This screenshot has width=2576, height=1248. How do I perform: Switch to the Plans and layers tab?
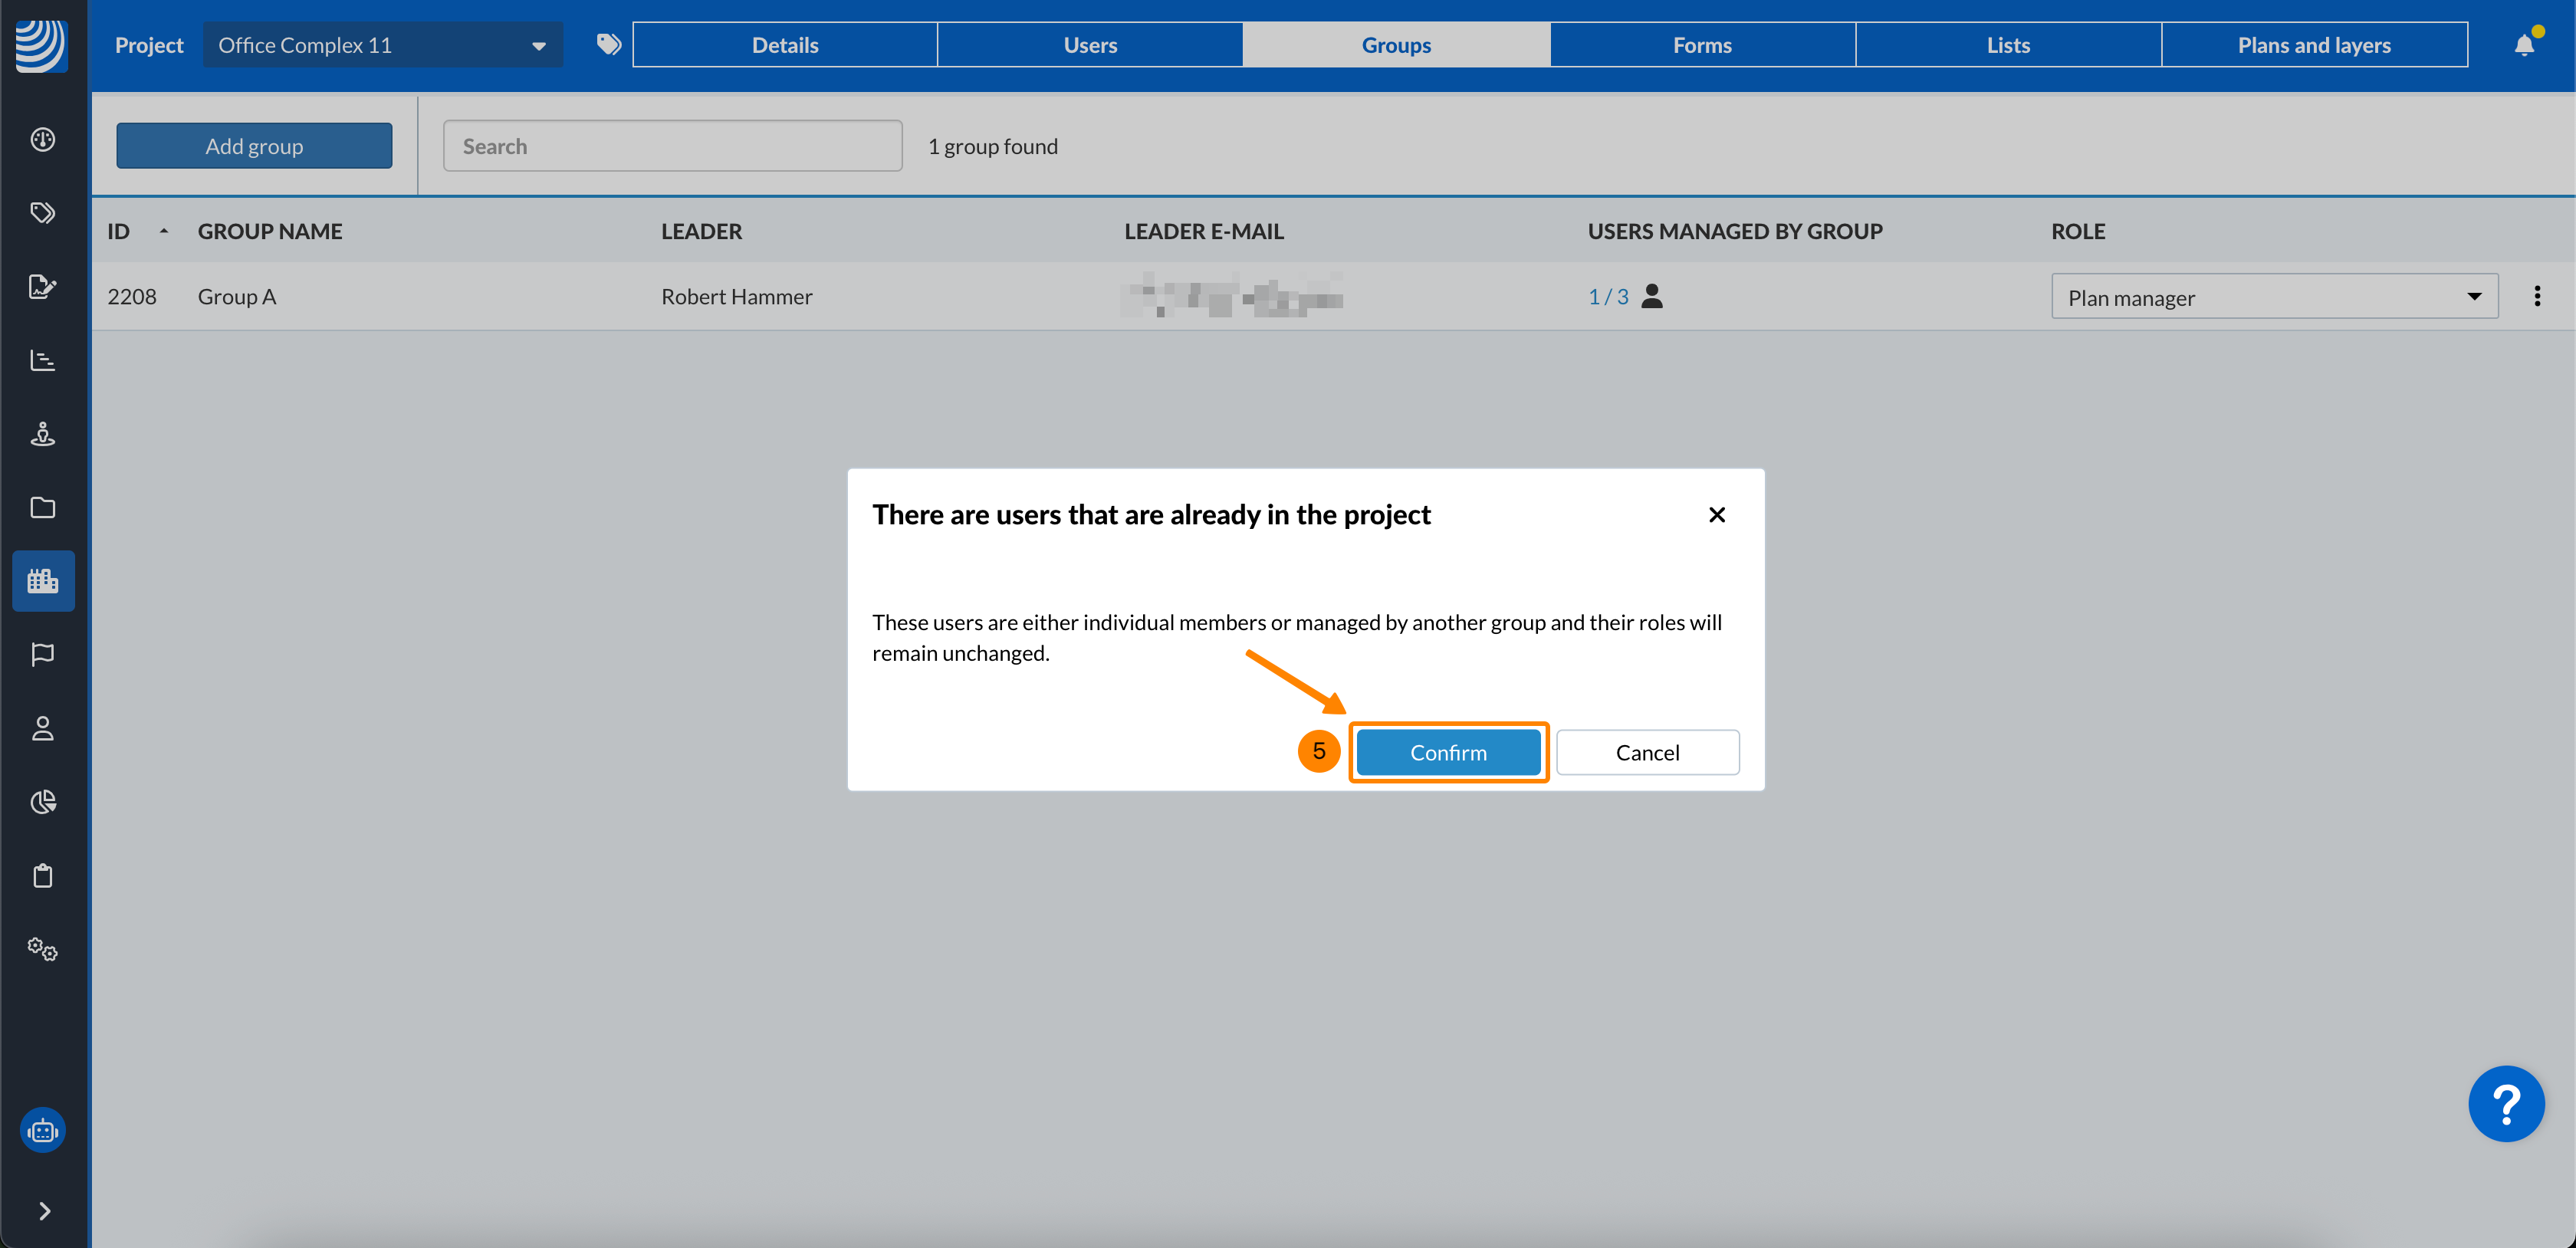2314,45
